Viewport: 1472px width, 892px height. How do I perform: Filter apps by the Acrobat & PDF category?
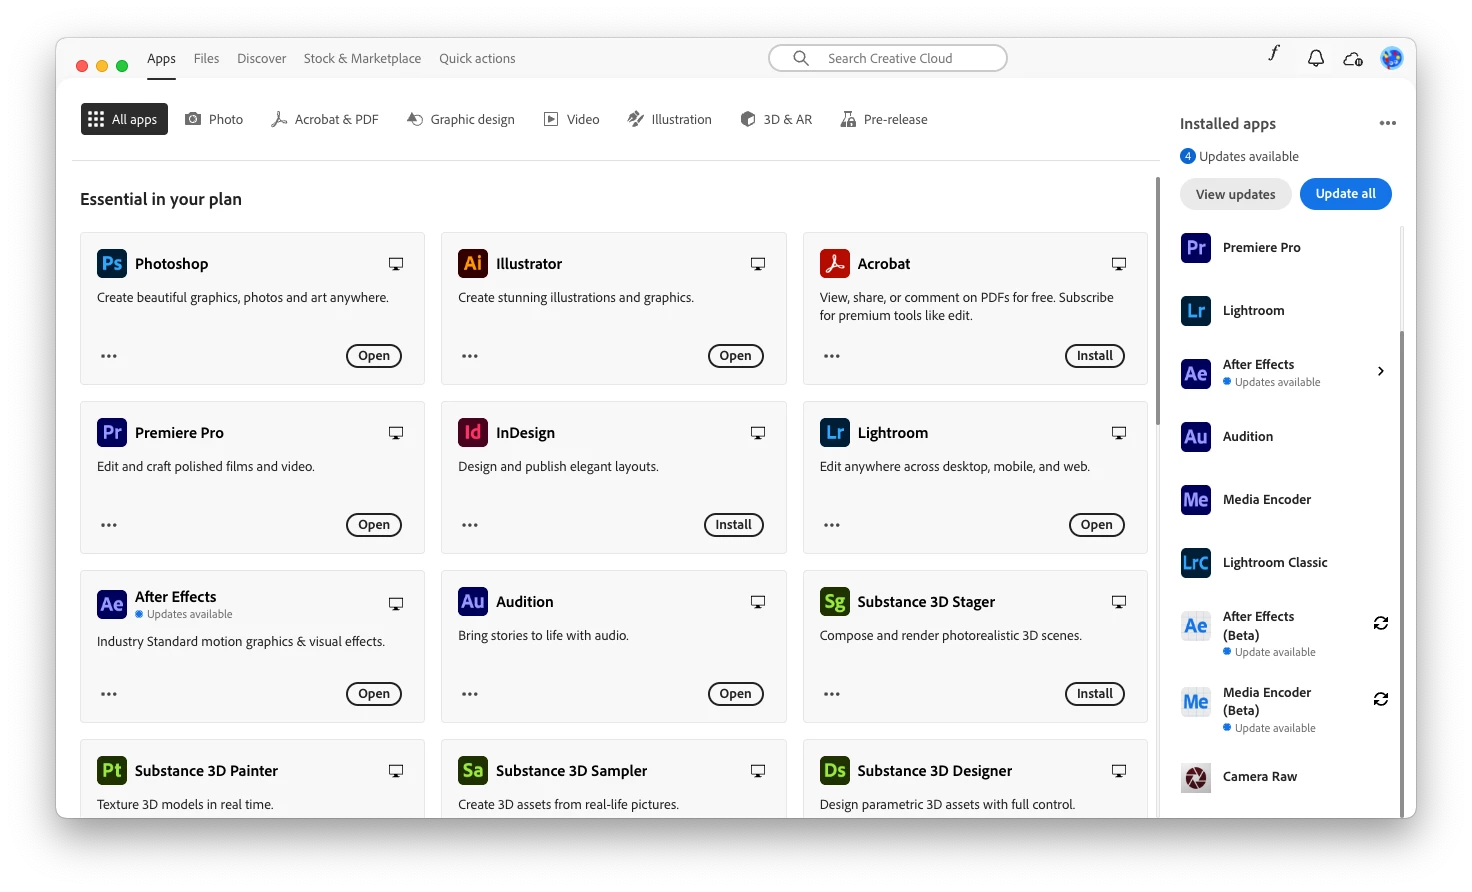click(324, 119)
